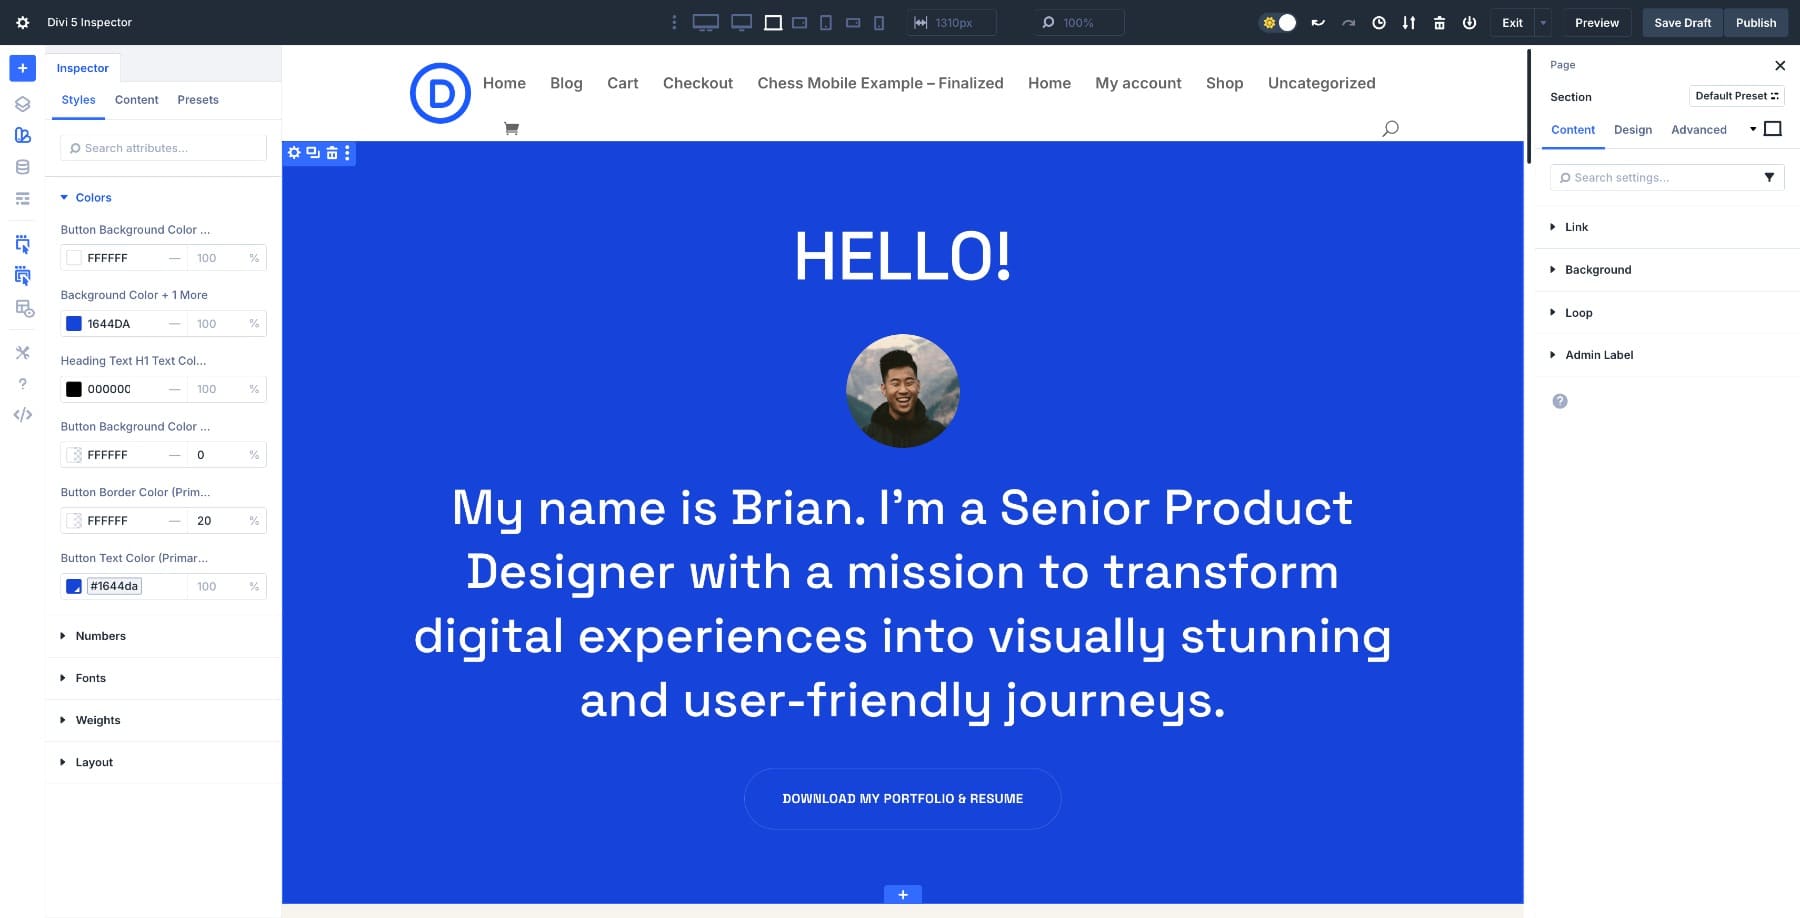The width and height of the screenshot is (1800, 918).
Task: Click the trash icon in top toolbar
Action: [x=1439, y=22]
